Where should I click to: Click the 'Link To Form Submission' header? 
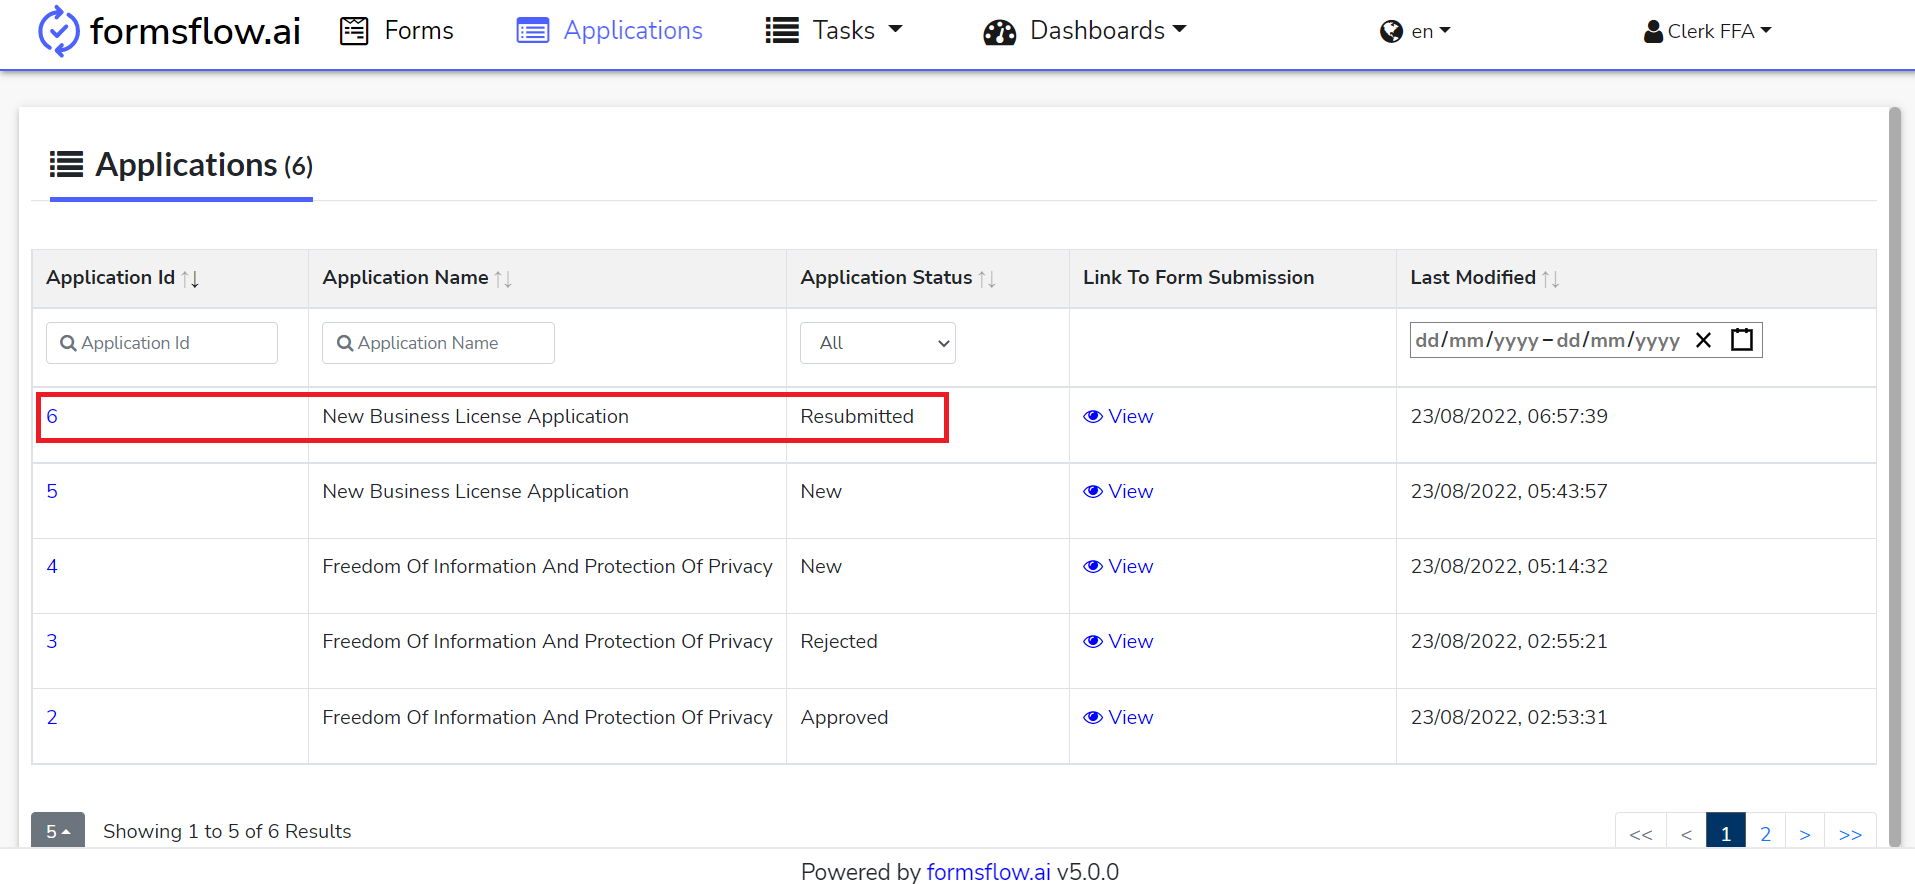tap(1198, 277)
